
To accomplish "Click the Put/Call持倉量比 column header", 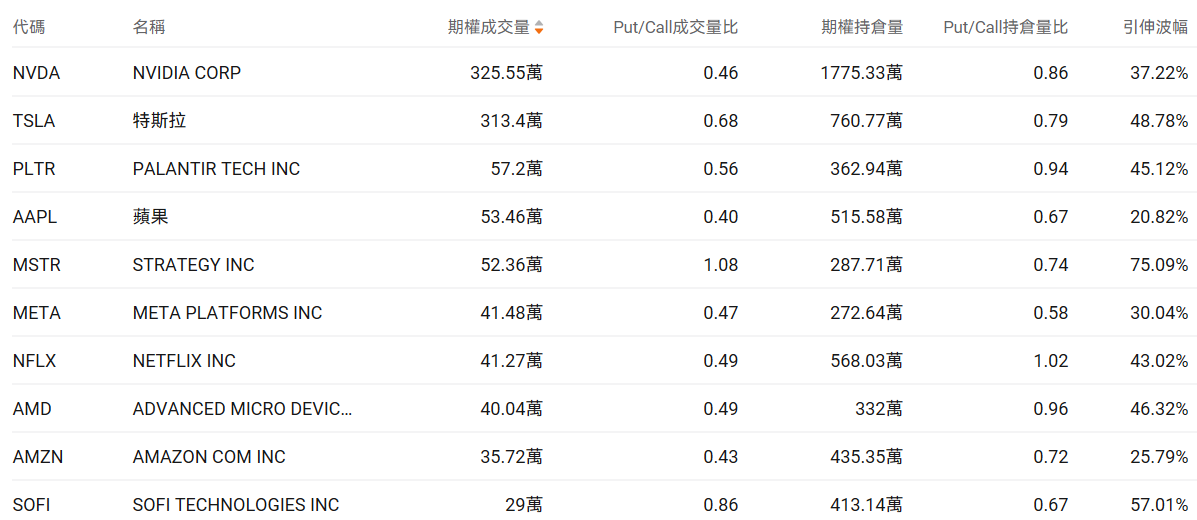I will click(1005, 28).
